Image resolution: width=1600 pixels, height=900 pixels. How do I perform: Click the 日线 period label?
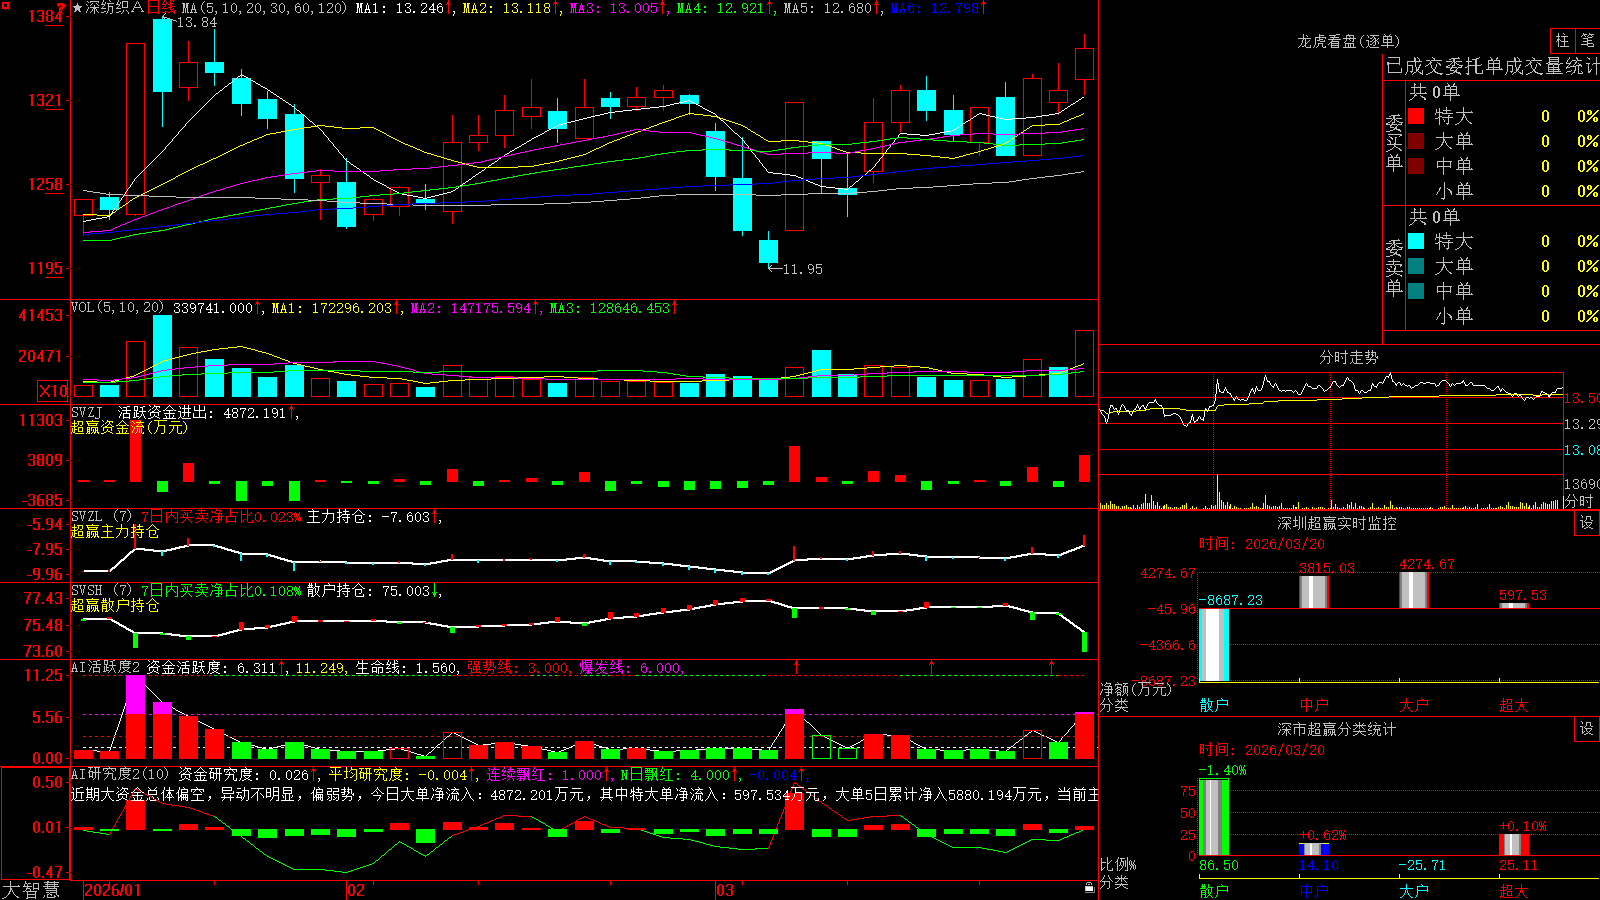coord(161,8)
